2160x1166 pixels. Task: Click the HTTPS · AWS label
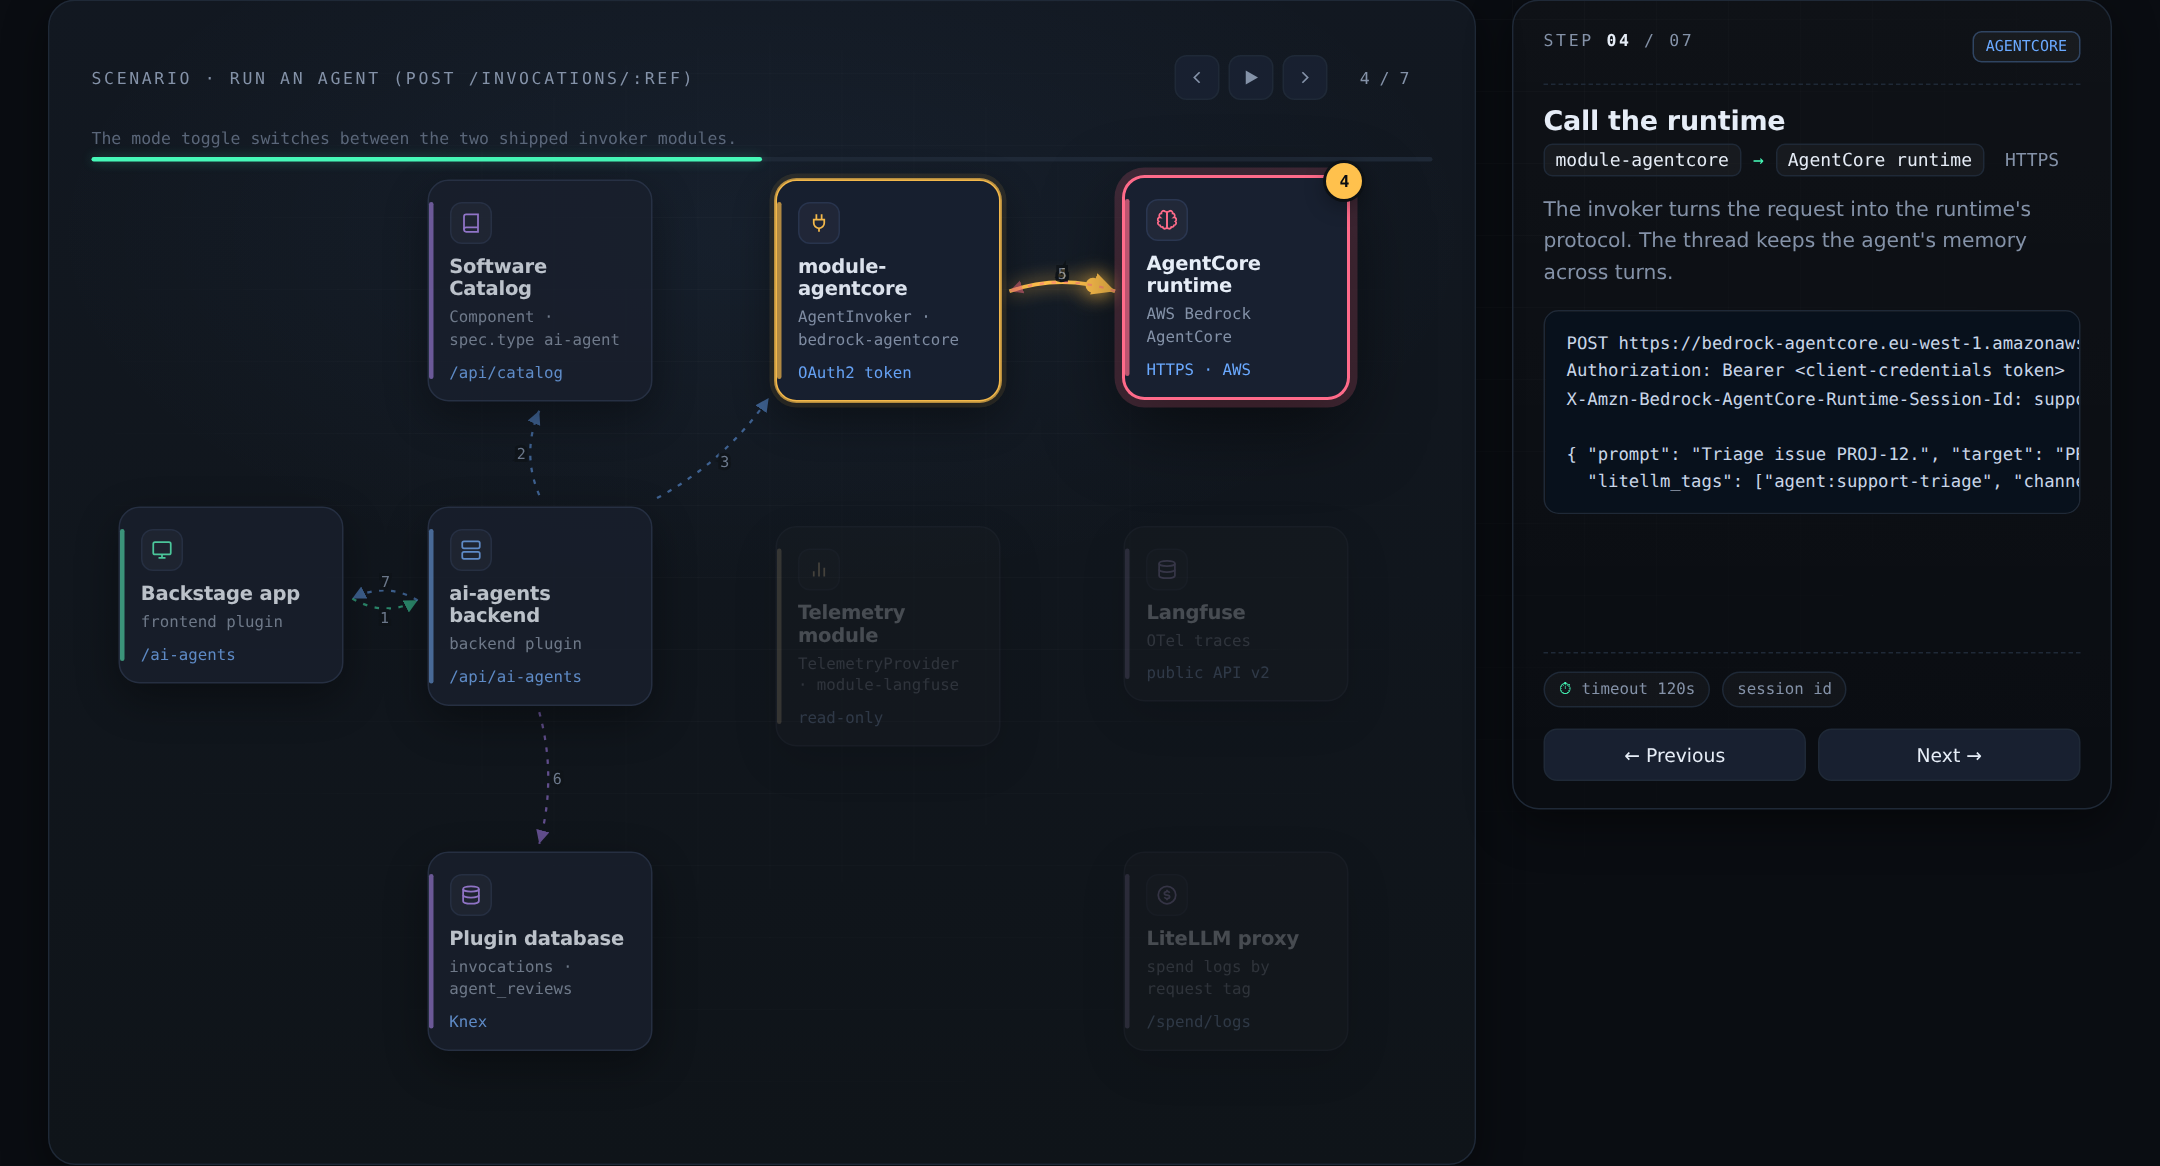(1198, 370)
